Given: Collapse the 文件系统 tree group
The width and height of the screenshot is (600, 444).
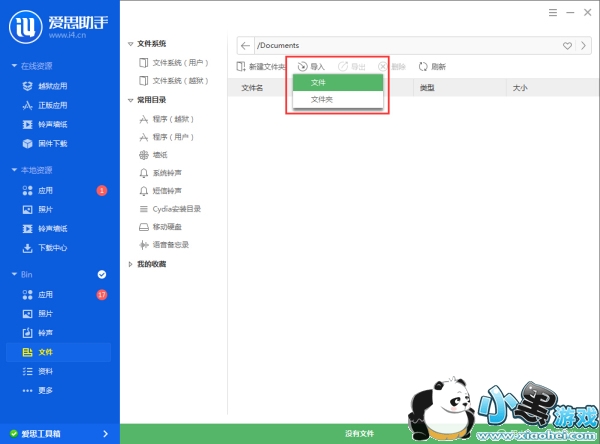Looking at the screenshot, I should pyautogui.click(x=130, y=44).
